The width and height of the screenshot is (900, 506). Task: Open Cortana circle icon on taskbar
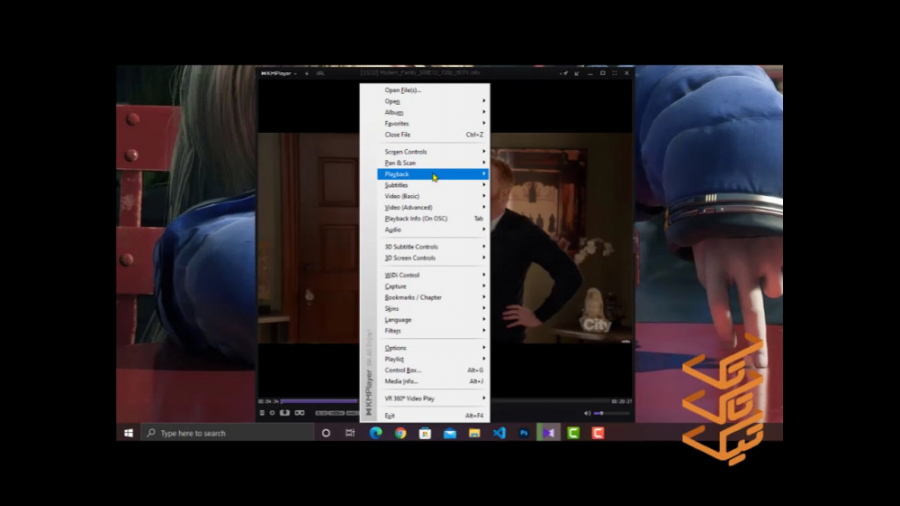(326, 433)
